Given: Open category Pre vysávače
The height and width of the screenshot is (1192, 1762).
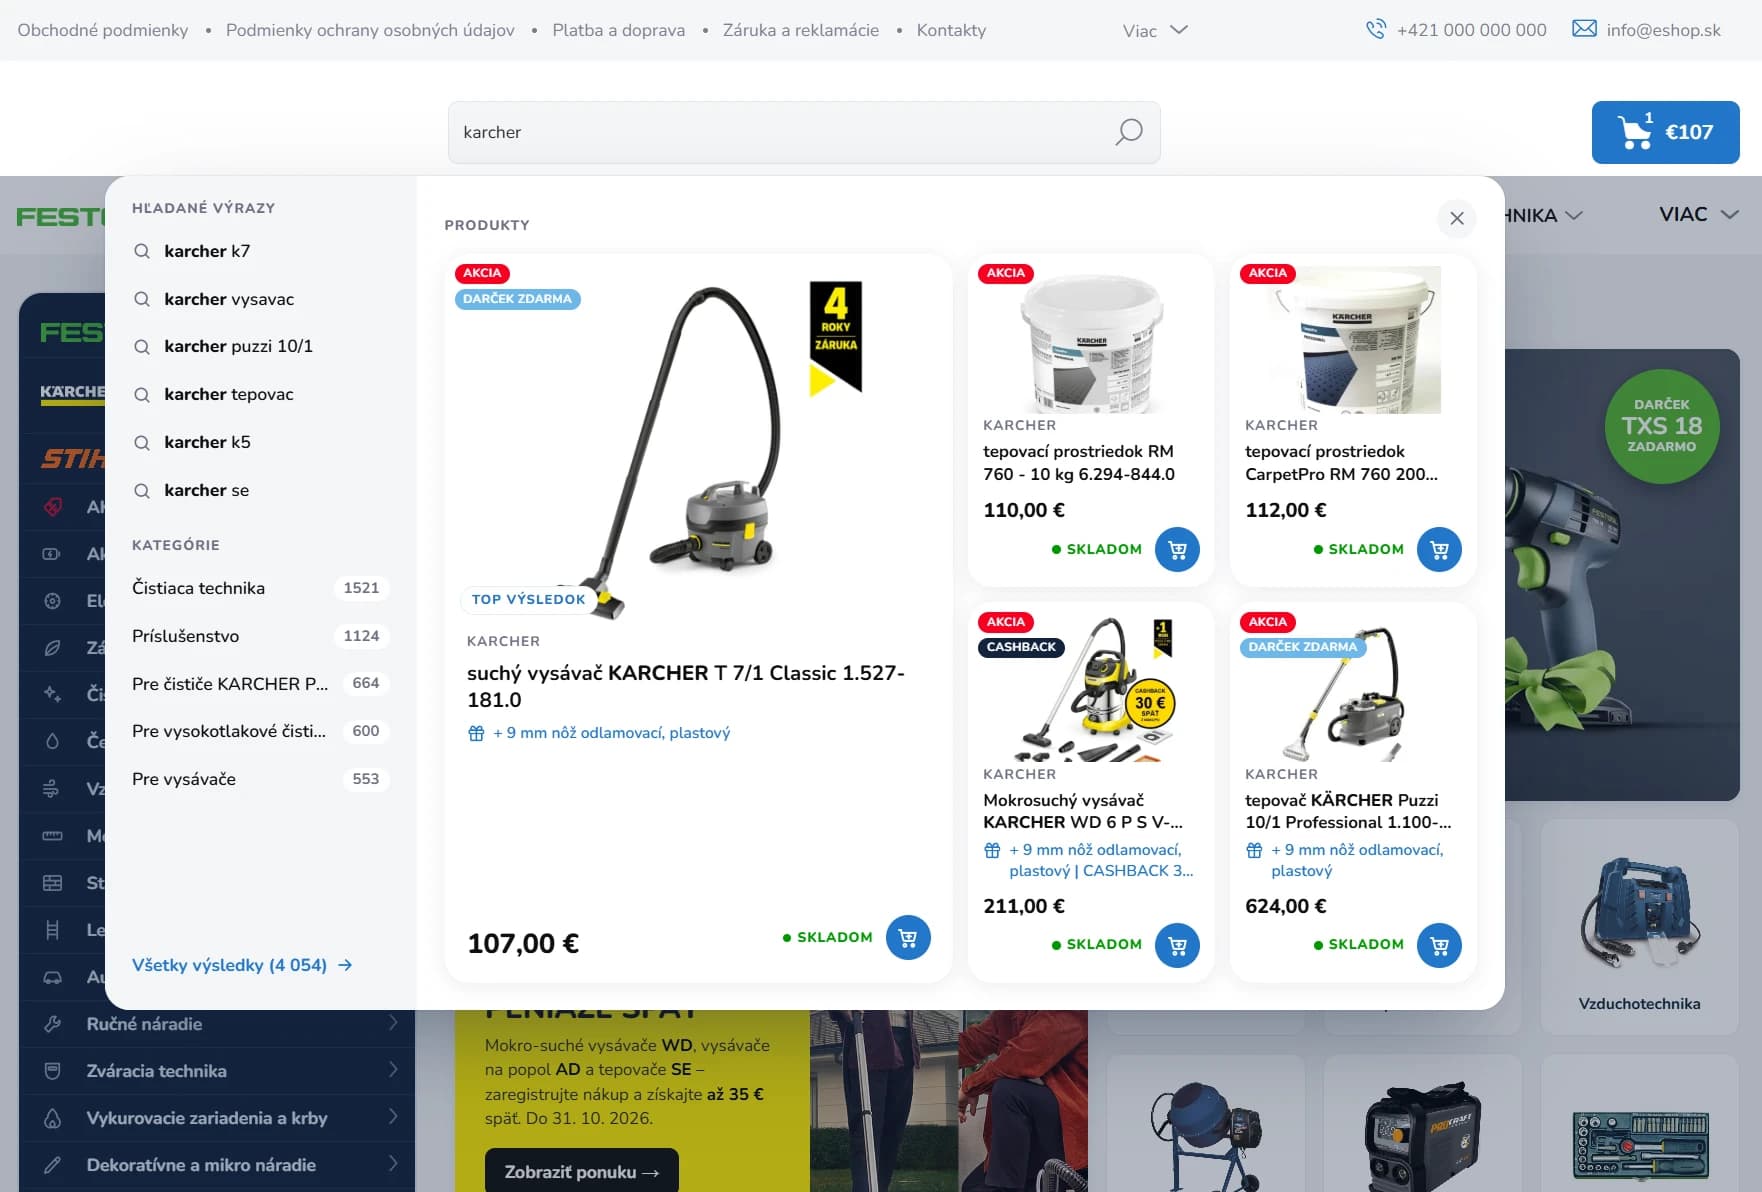Looking at the screenshot, I should click(x=260, y=779).
